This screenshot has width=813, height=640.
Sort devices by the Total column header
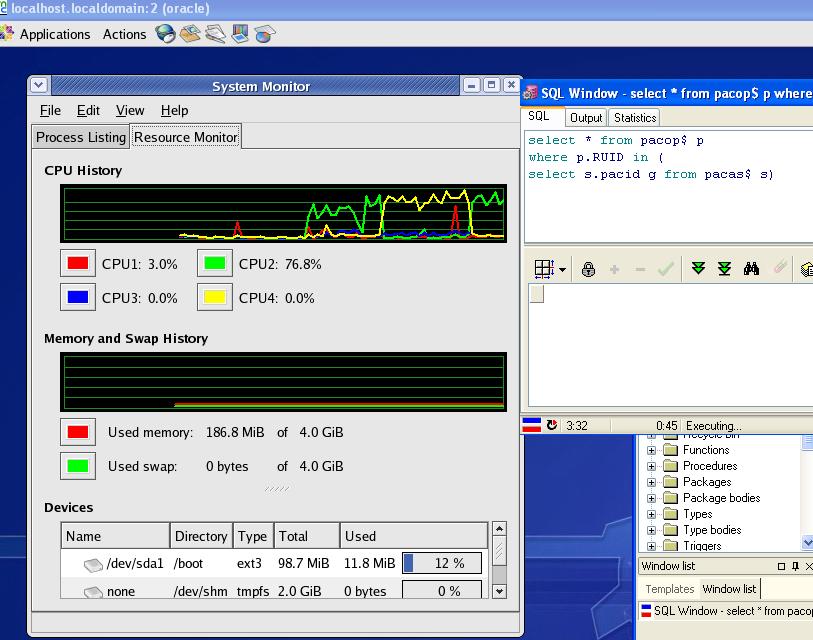tap(307, 536)
